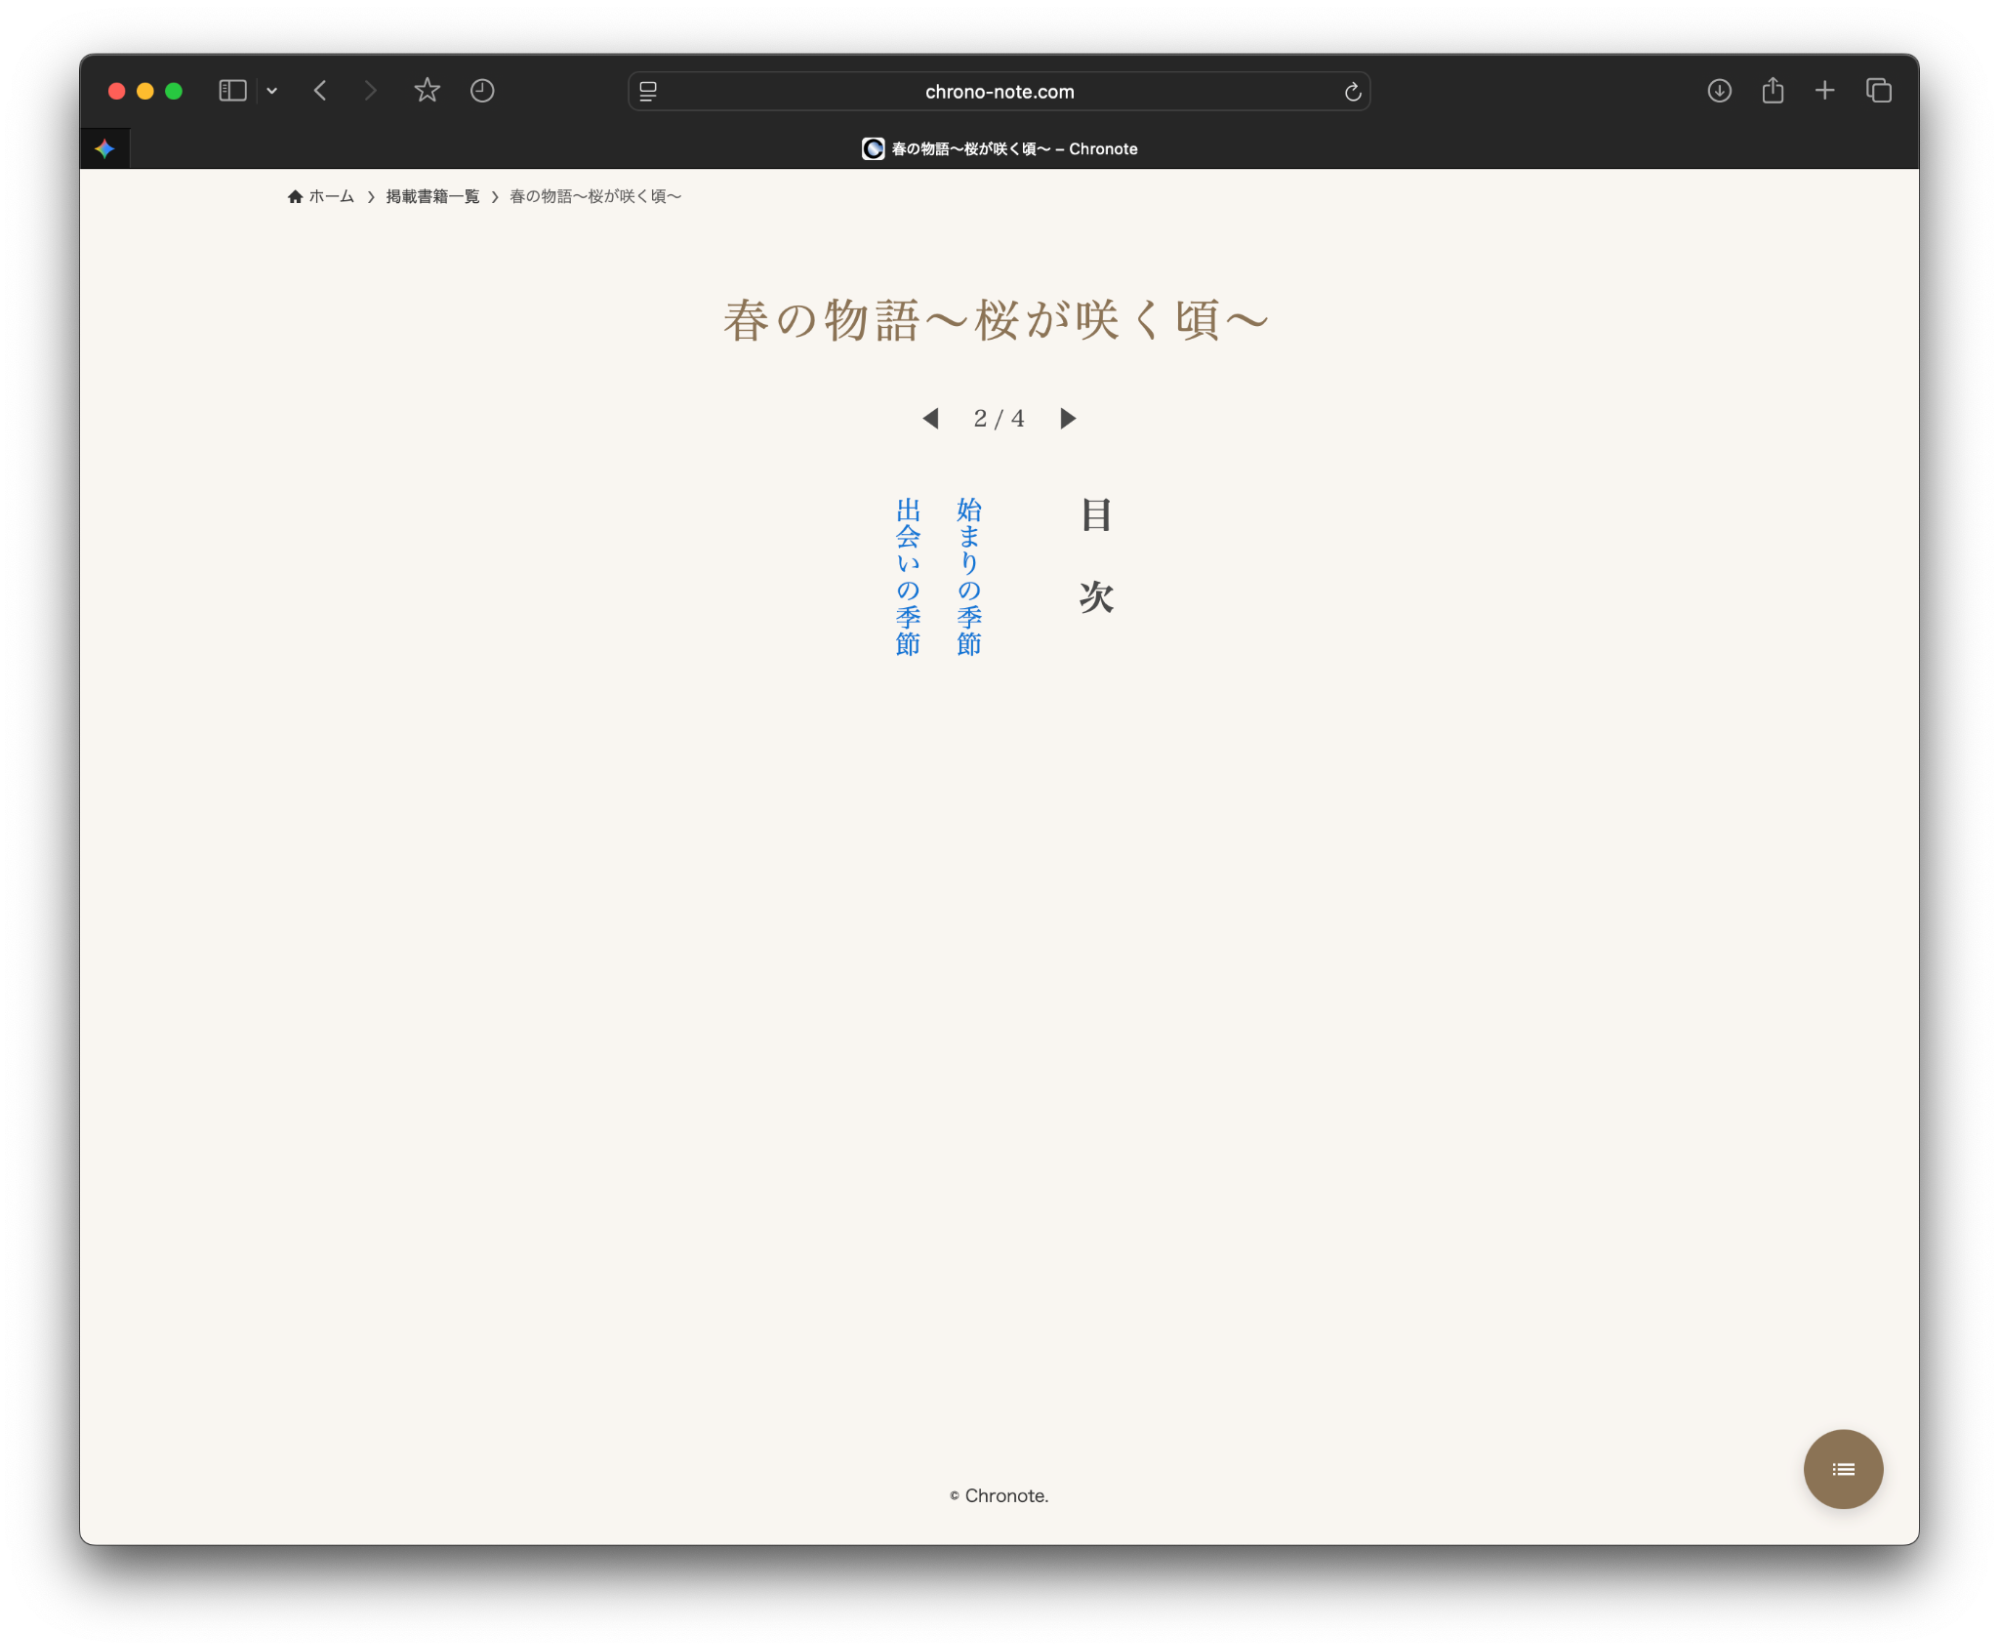Click the home icon in the breadcrumb

pyautogui.click(x=294, y=195)
